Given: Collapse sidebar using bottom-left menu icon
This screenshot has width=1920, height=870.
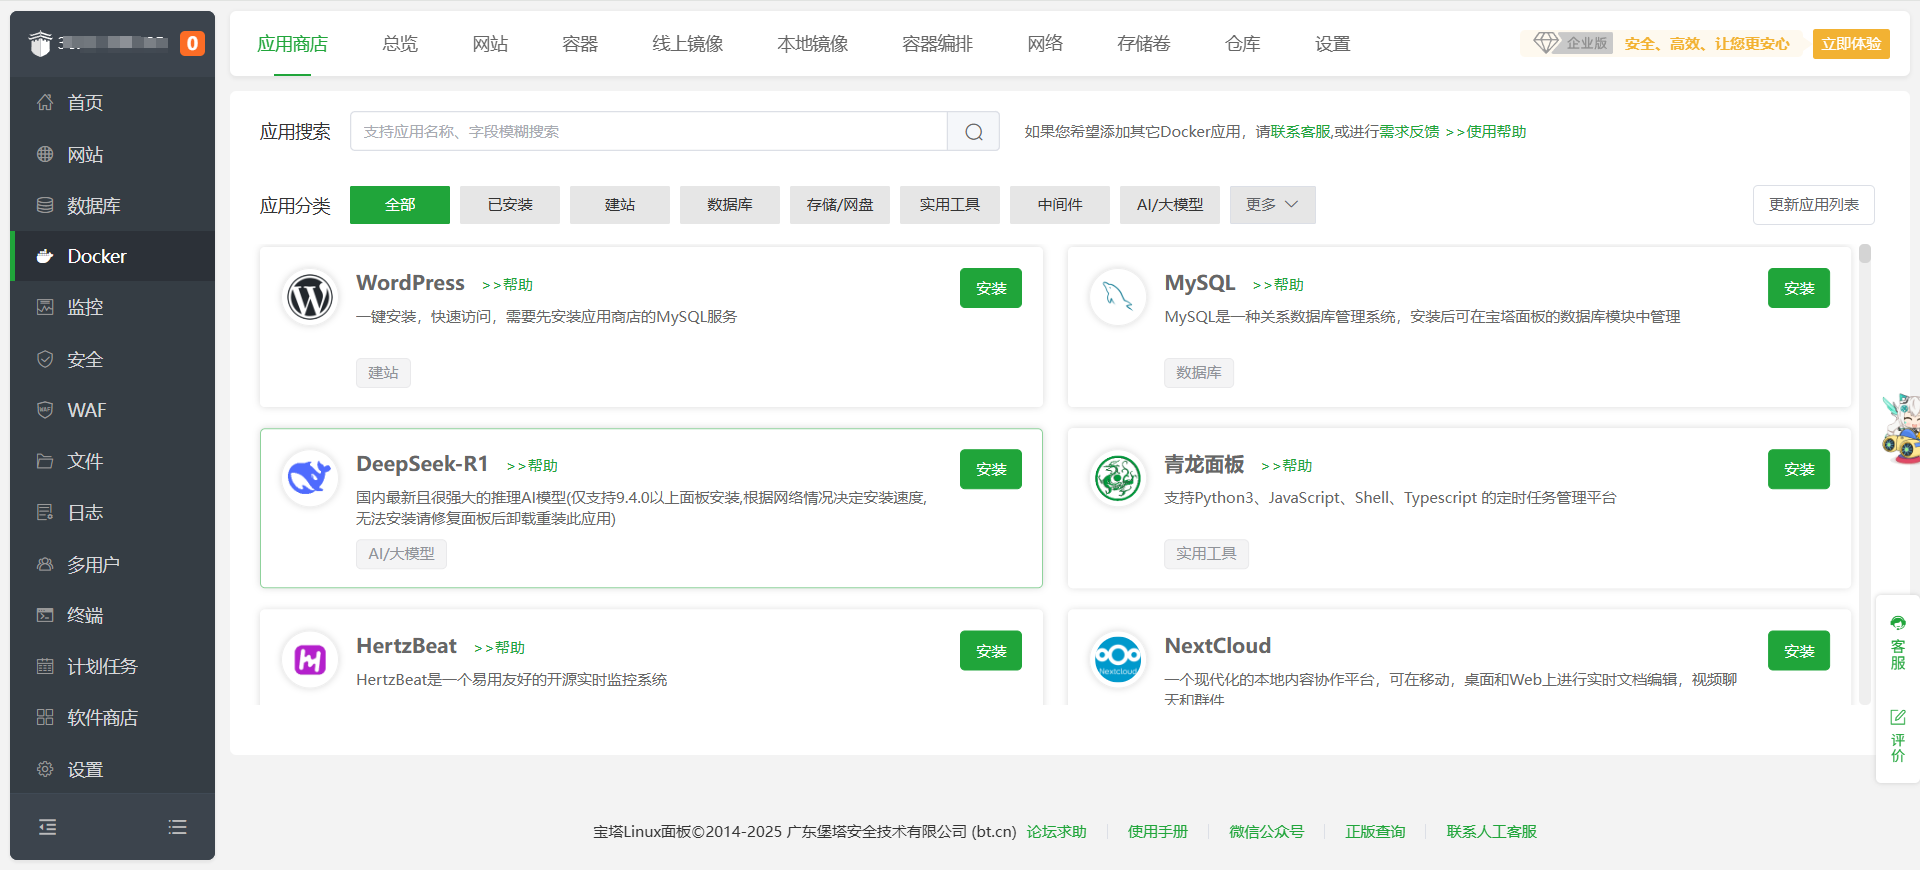Looking at the screenshot, I should [47, 827].
